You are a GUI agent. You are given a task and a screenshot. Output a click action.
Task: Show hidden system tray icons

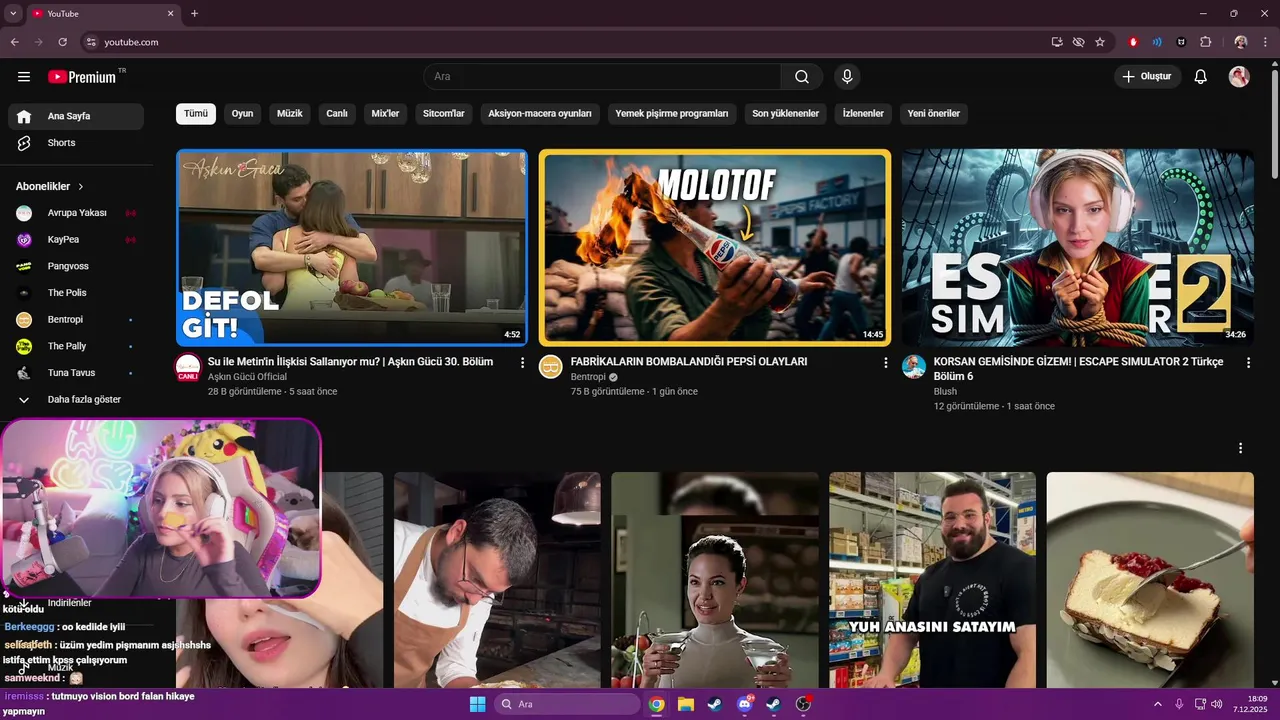click(1158, 704)
